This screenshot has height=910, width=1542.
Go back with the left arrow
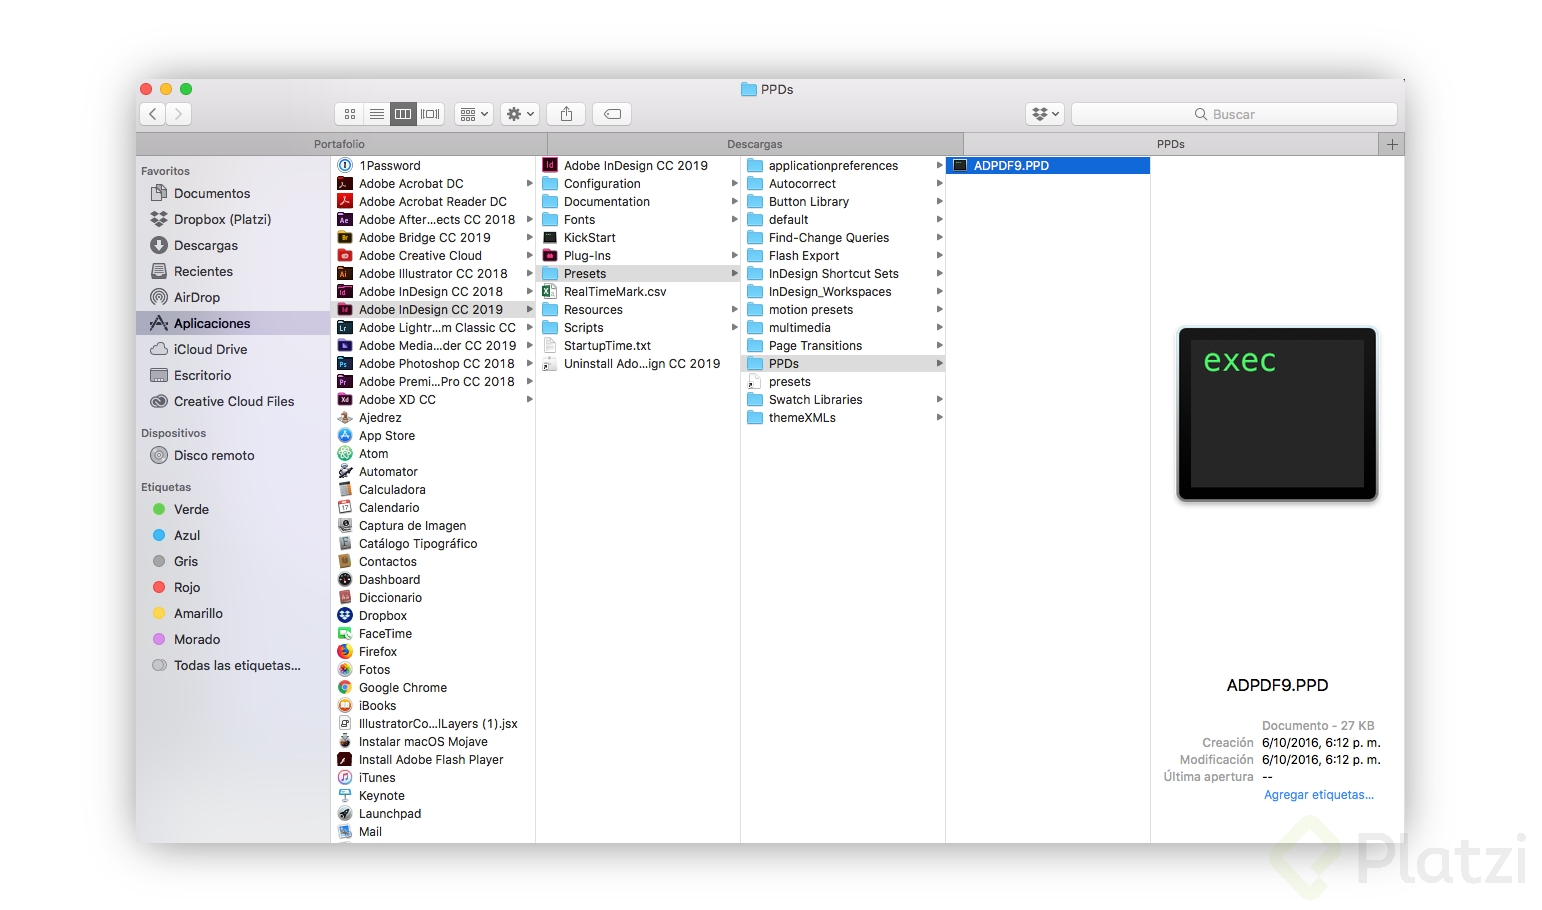tap(153, 114)
